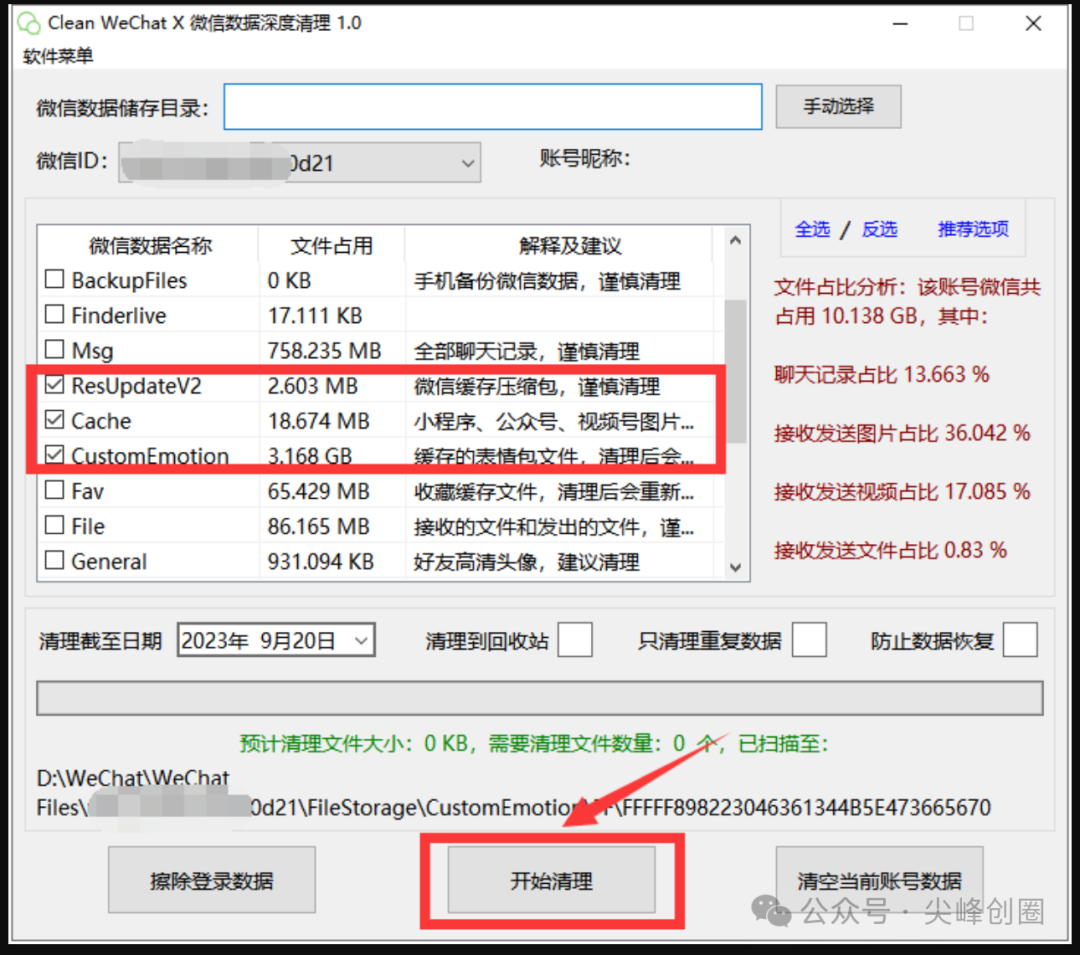Click the list scroll-up arrow
This screenshot has height=955, width=1080.
pos(736,240)
